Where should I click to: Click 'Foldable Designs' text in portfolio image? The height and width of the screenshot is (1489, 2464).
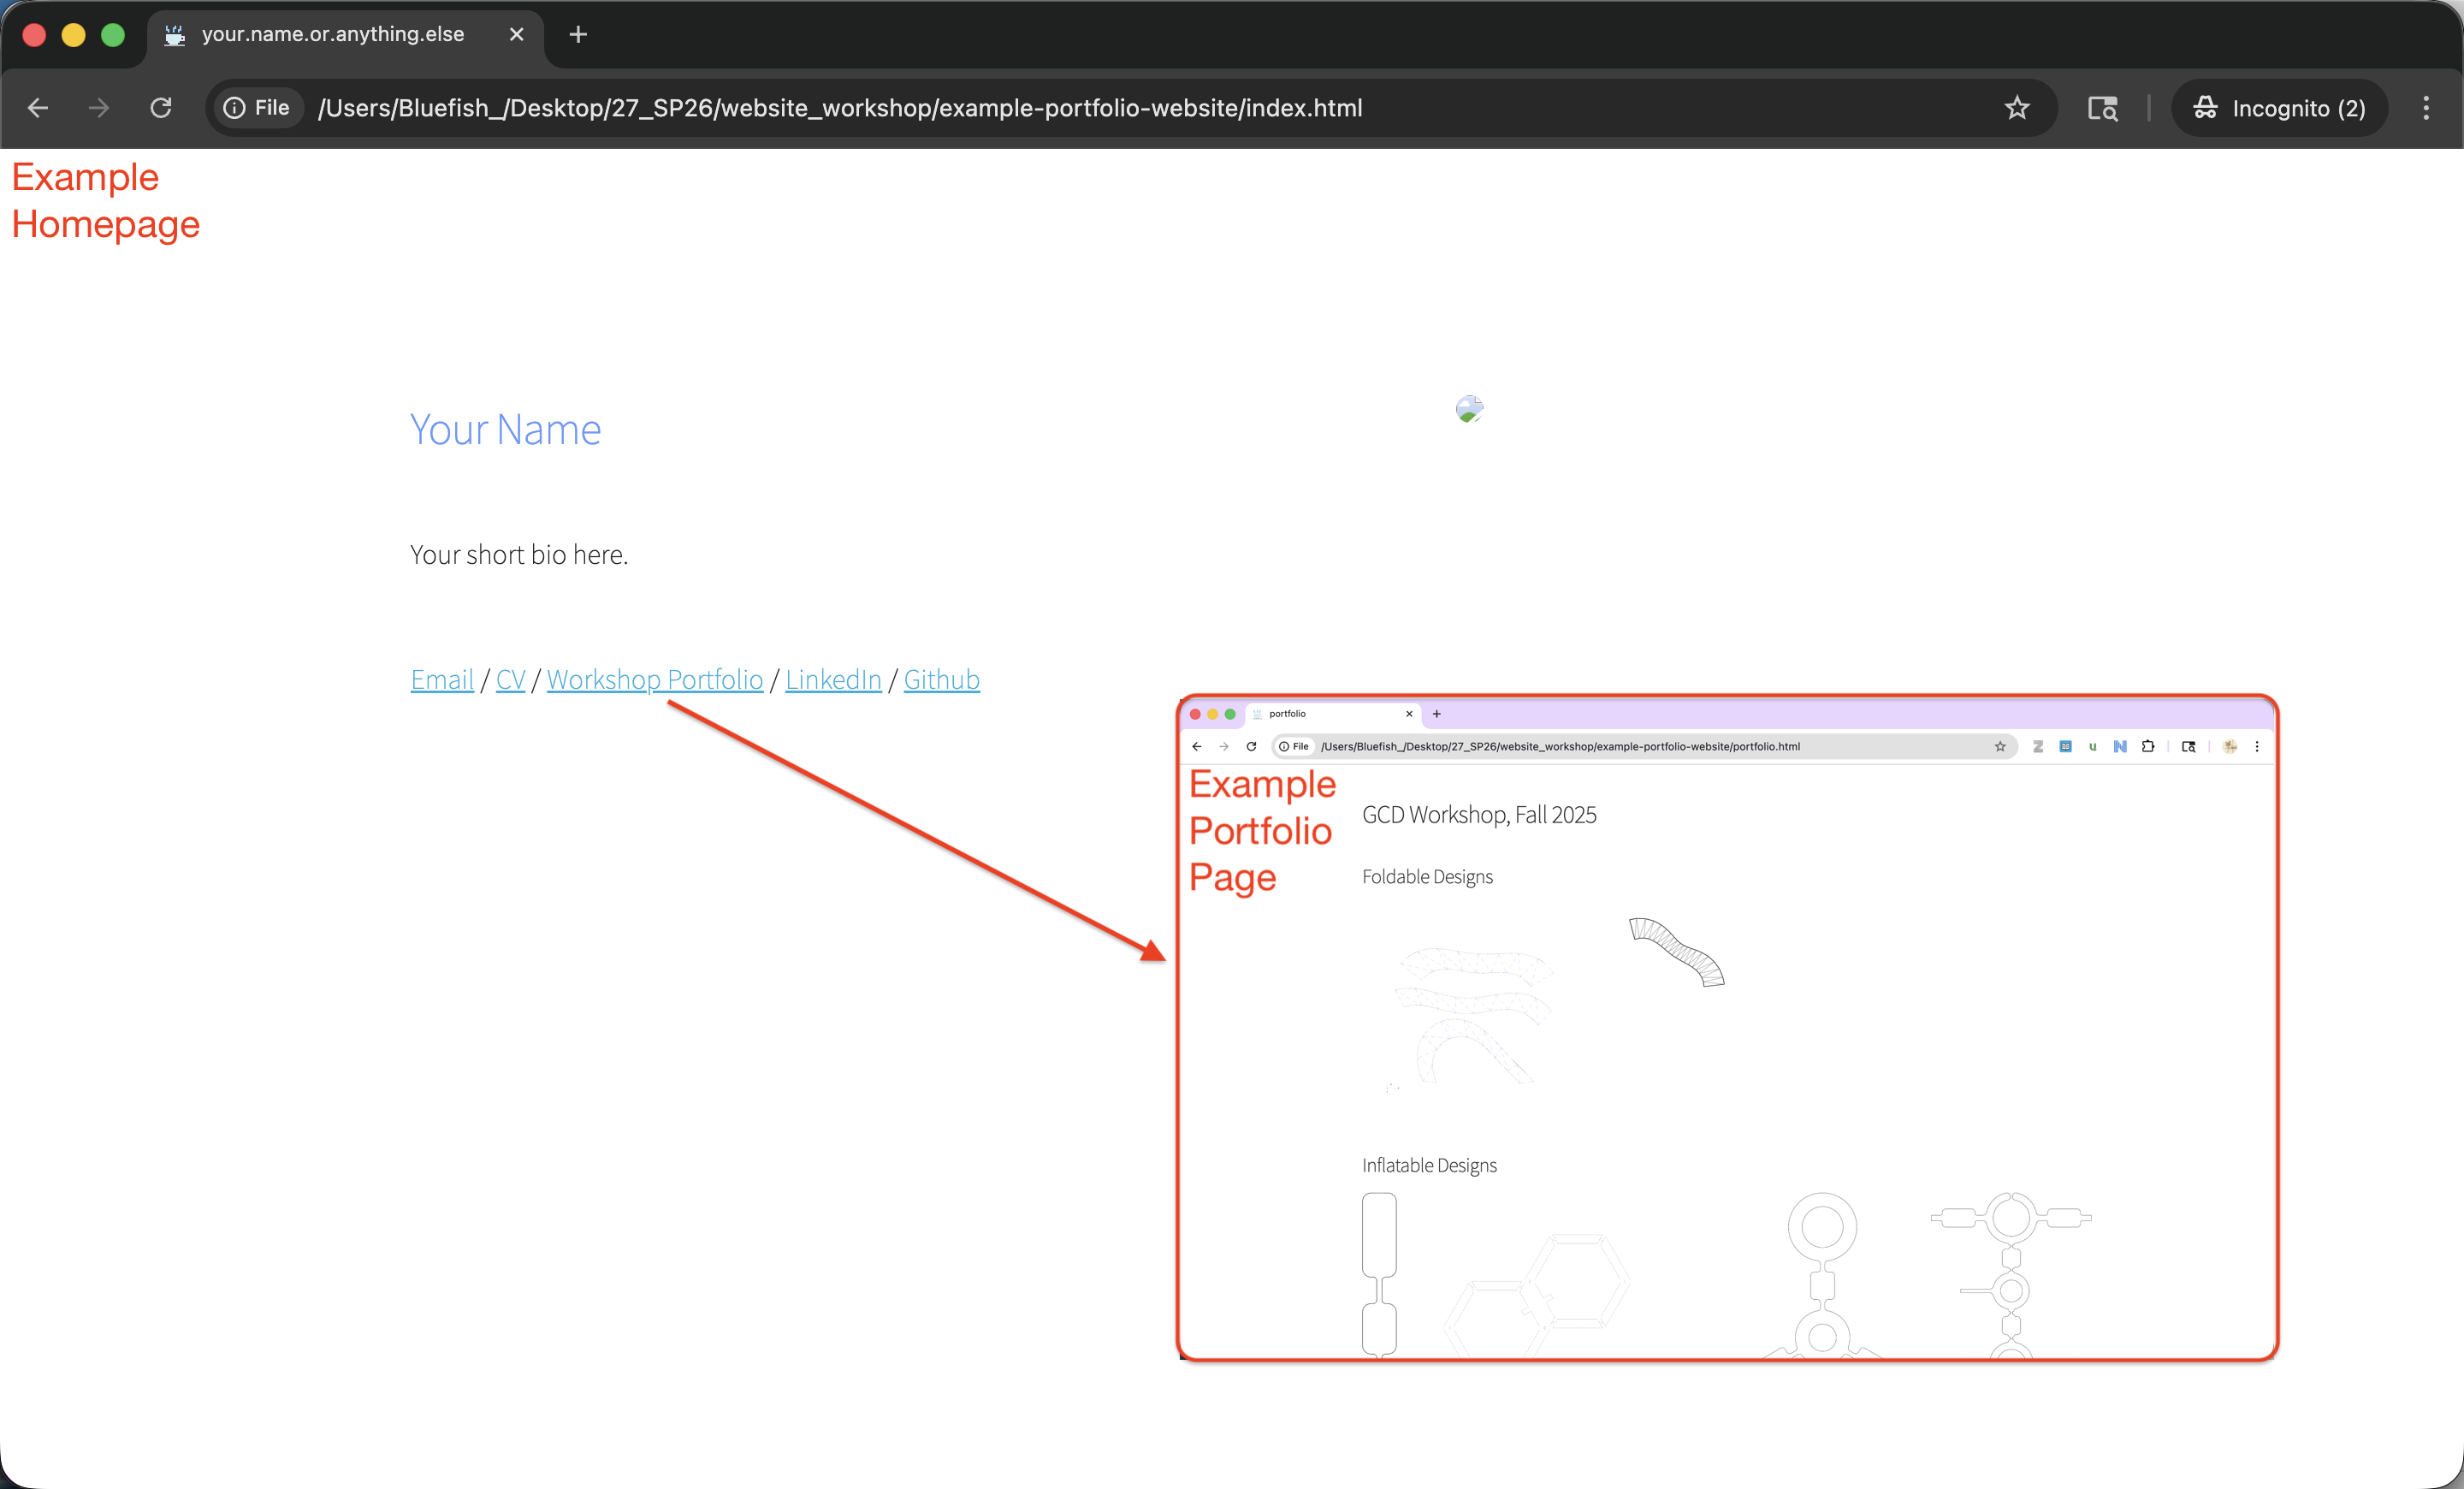coord(1427,877)
